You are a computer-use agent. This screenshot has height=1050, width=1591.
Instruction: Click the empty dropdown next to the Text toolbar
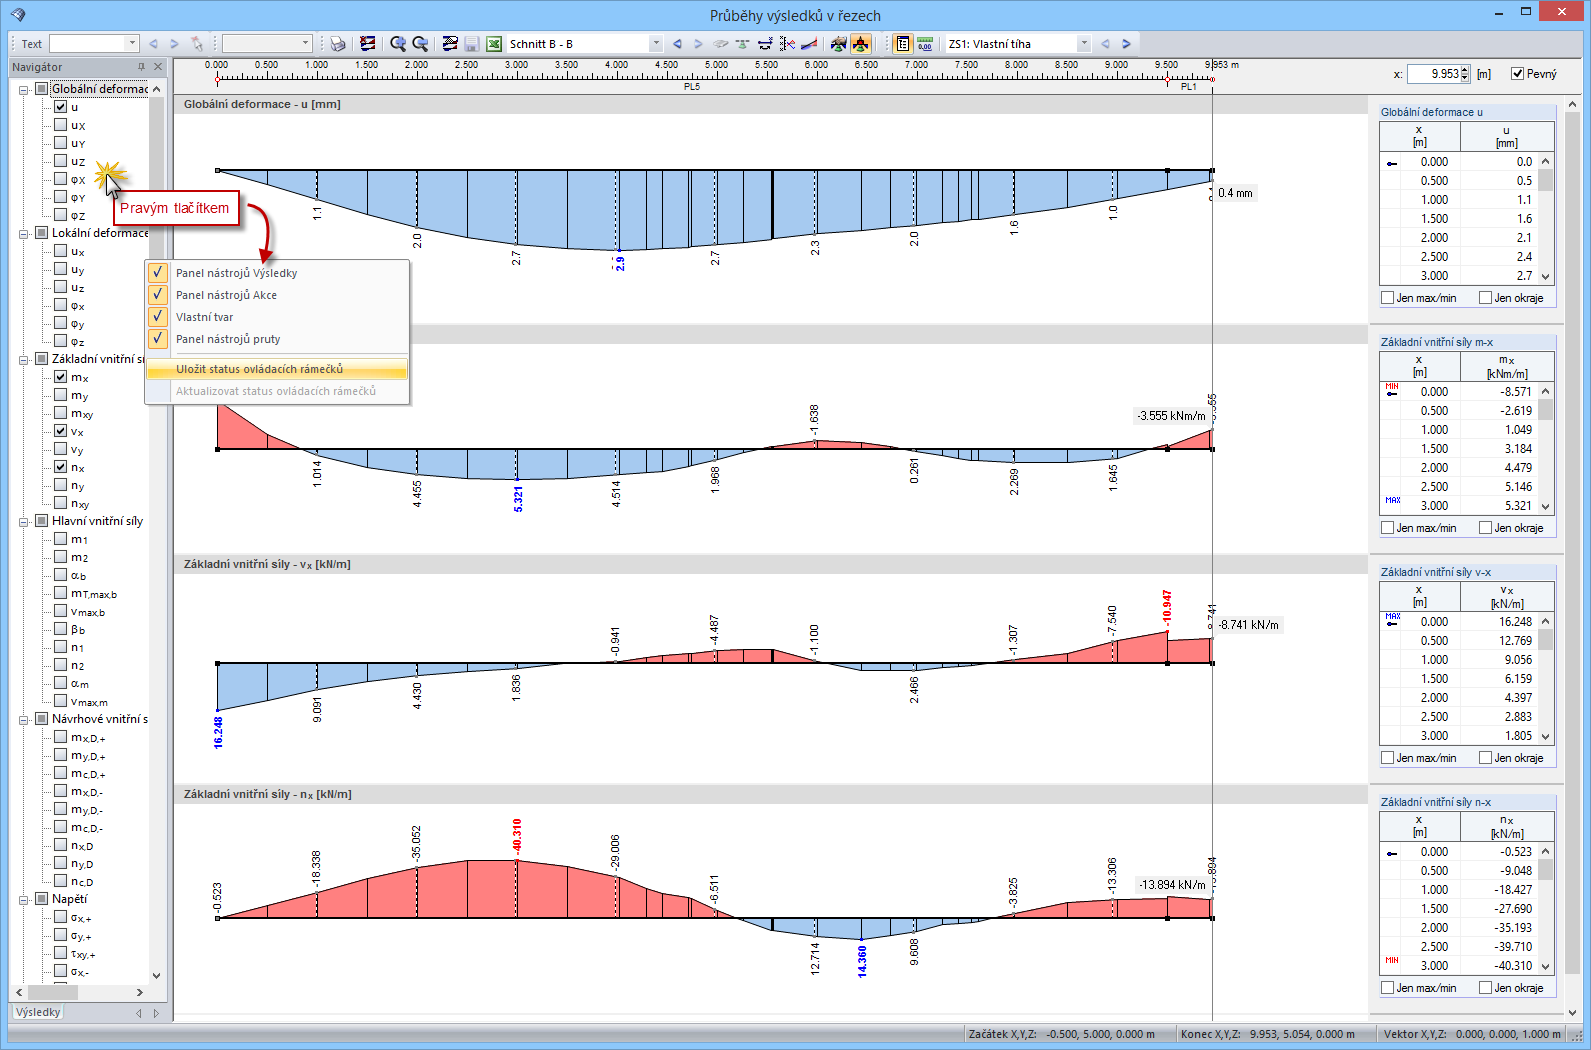pos(267,43)
